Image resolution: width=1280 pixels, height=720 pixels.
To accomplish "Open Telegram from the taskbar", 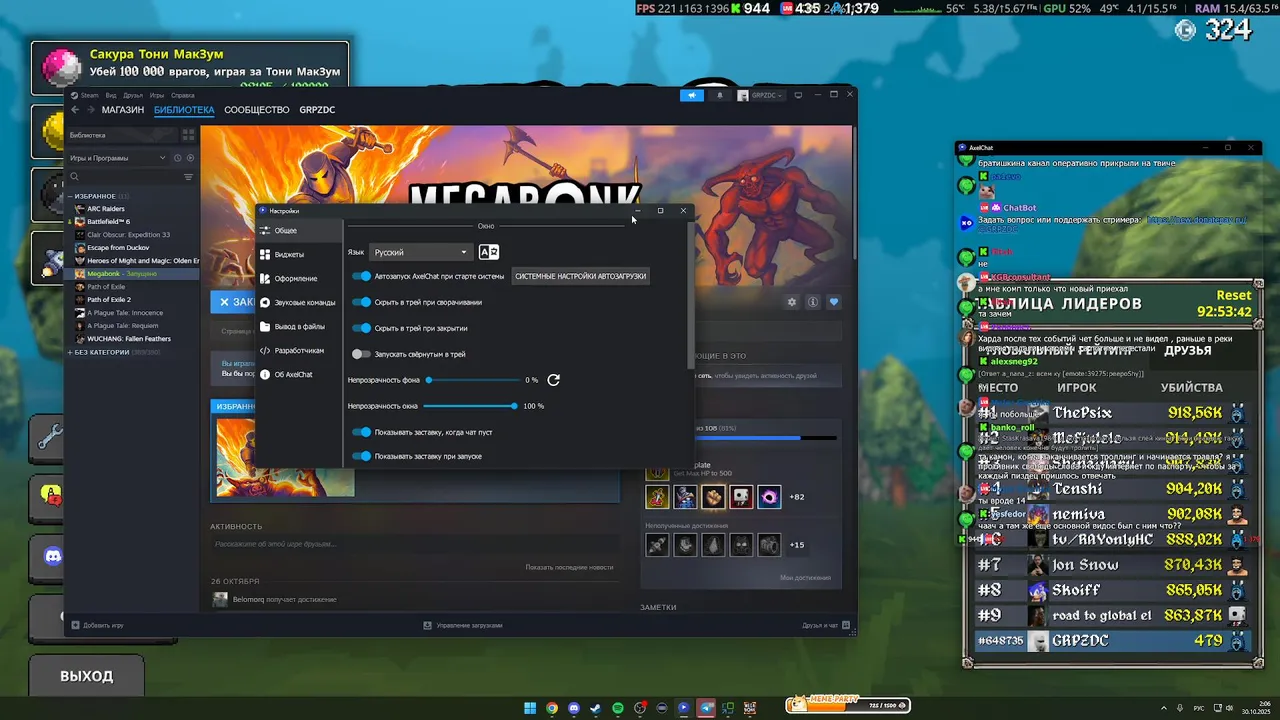I will point(706,708).
